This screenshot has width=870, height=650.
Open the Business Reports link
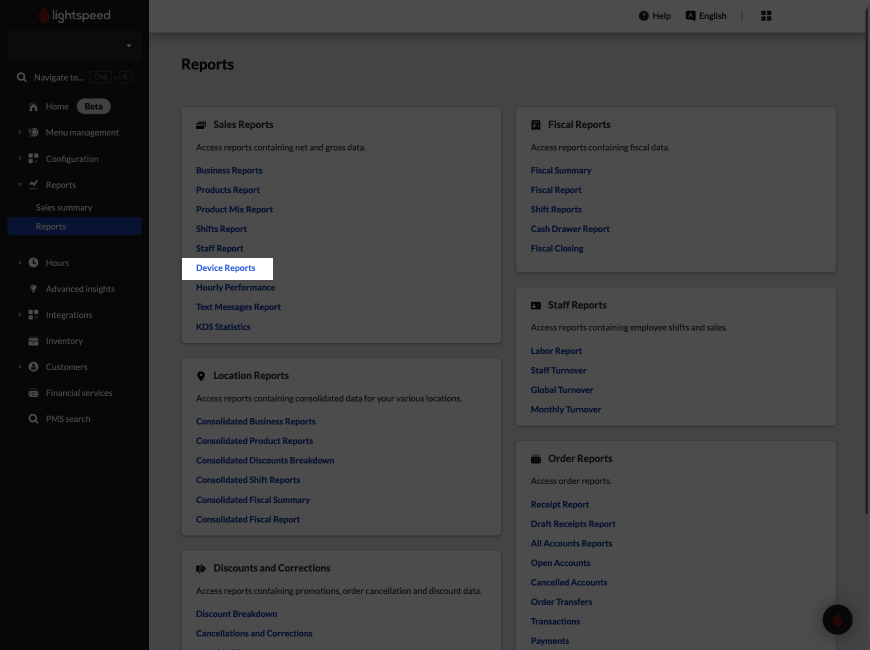[229, 170]
